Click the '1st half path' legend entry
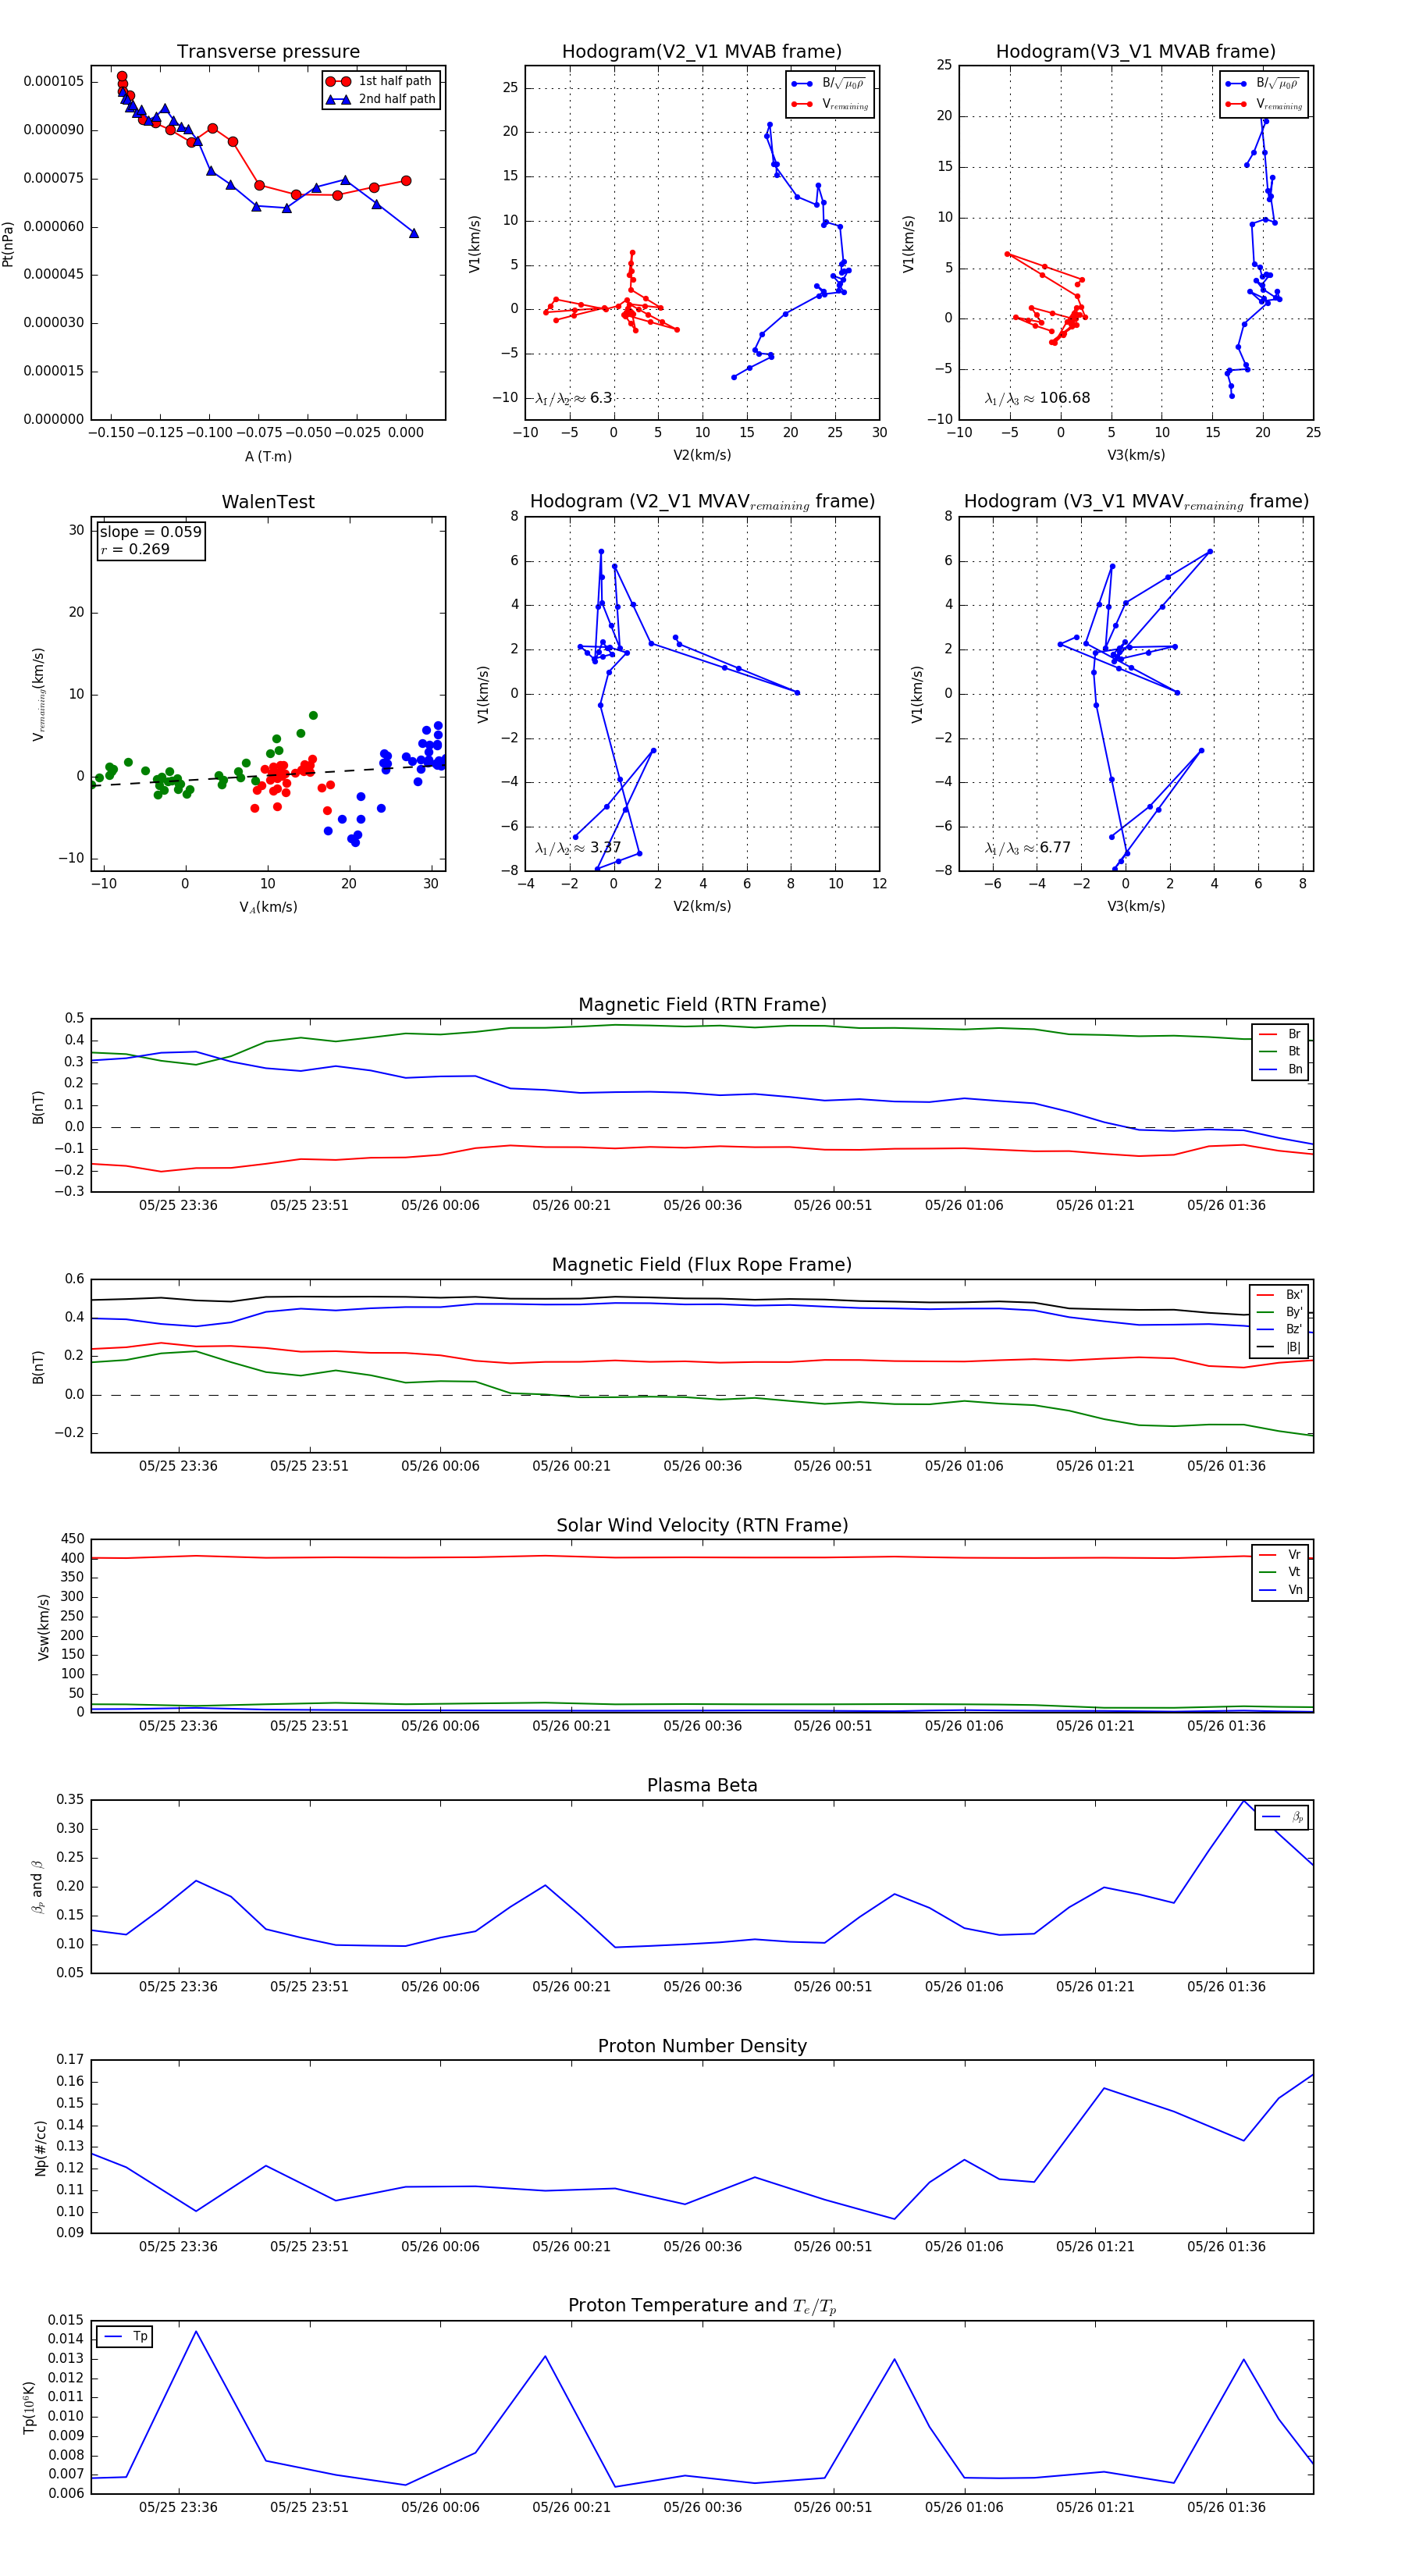Image resolution: width=1405 pixels, height=2576 pixels. (x=380, y=81)
